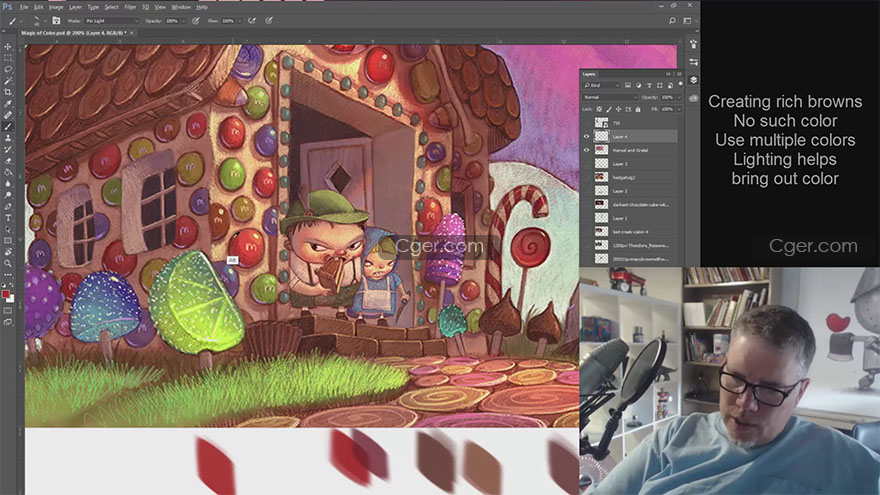Lock image pixels brush icon
Screen dimensions: 880x495
click(x=609, y=109)
